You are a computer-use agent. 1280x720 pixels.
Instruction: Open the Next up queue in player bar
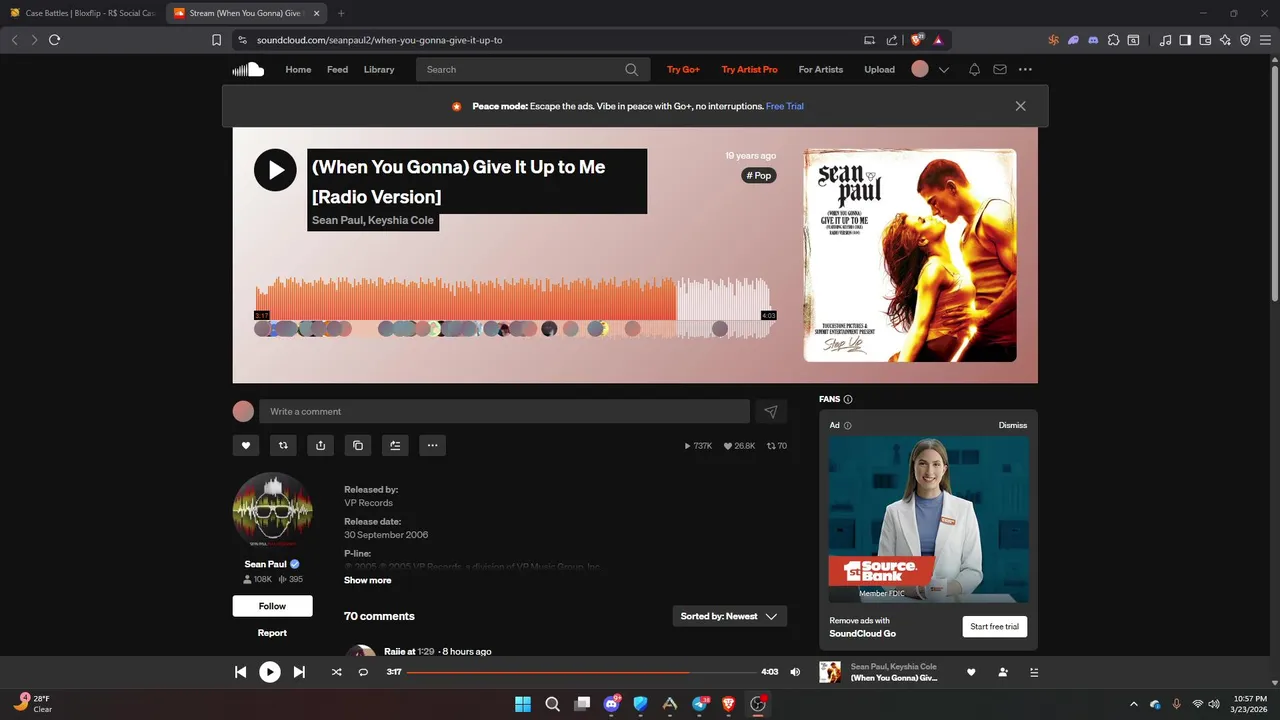tap(1034, 672)
